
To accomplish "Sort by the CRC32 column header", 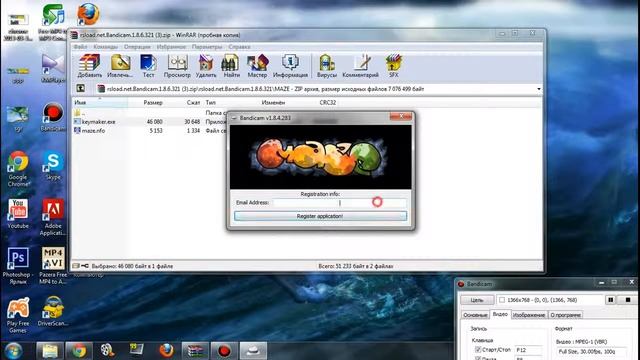I will point(328,102).
